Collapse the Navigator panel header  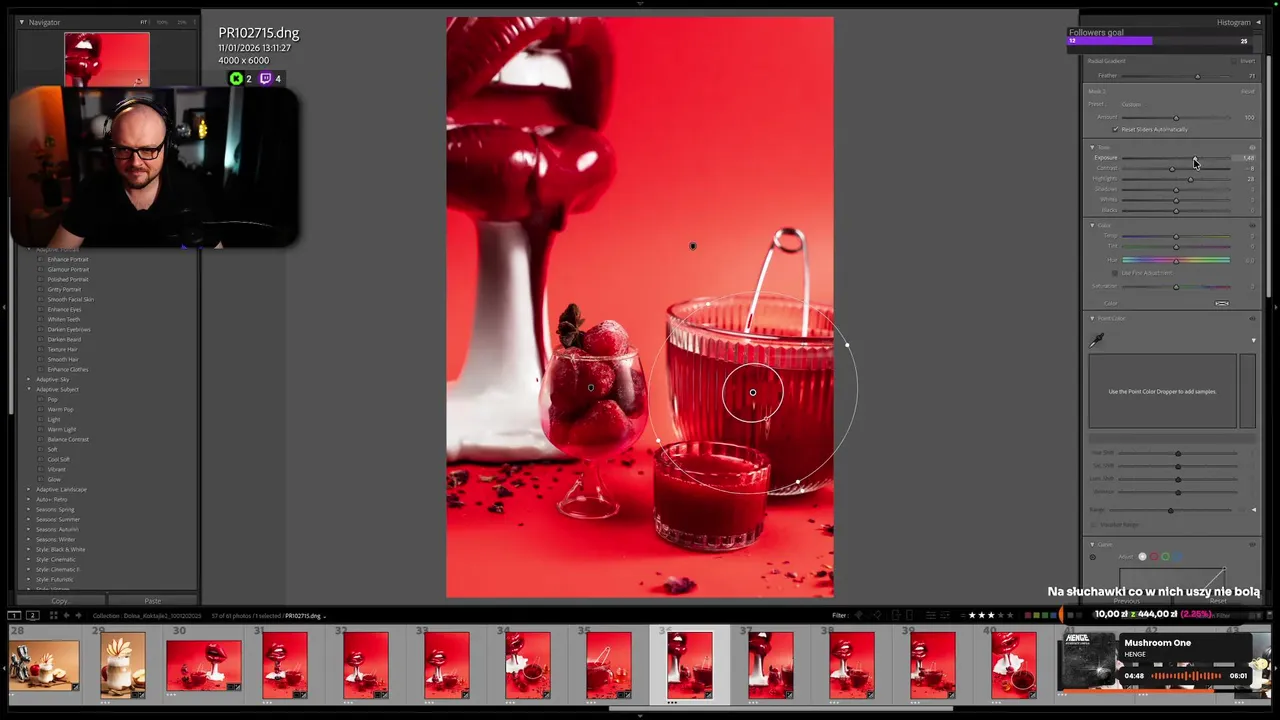point(24,22)
